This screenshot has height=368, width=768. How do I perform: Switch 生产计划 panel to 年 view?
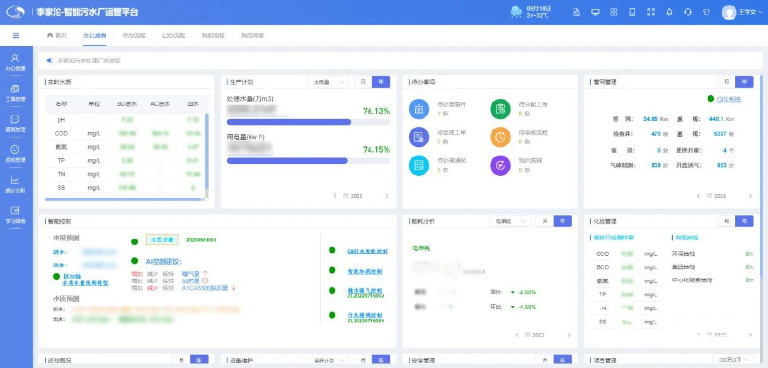point(381,82)
